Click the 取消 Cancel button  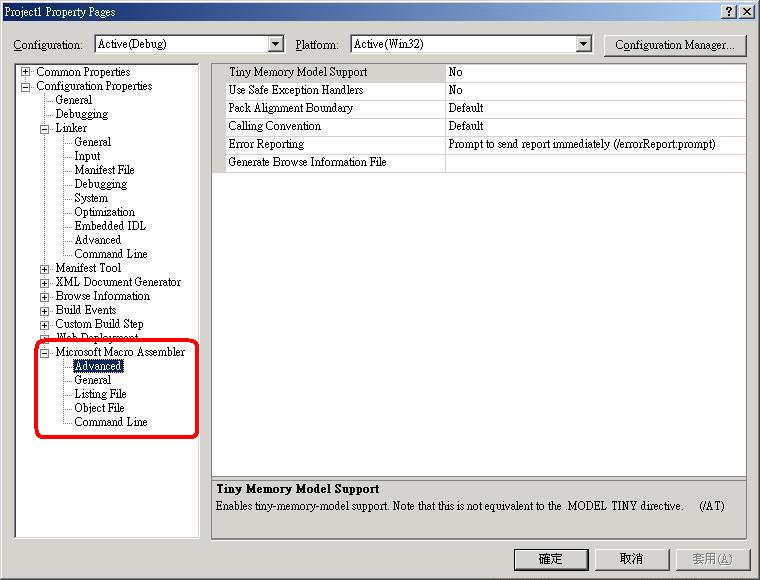click(632, 560)
